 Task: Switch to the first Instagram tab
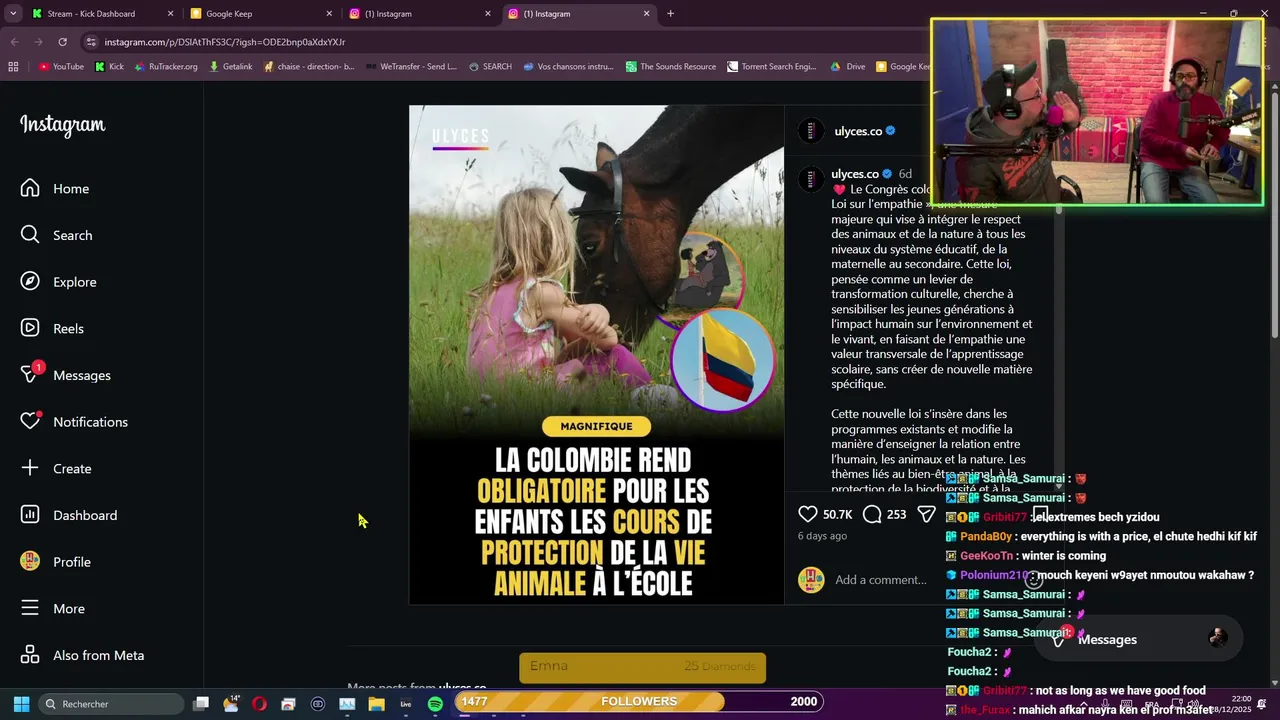click(418, 14)
